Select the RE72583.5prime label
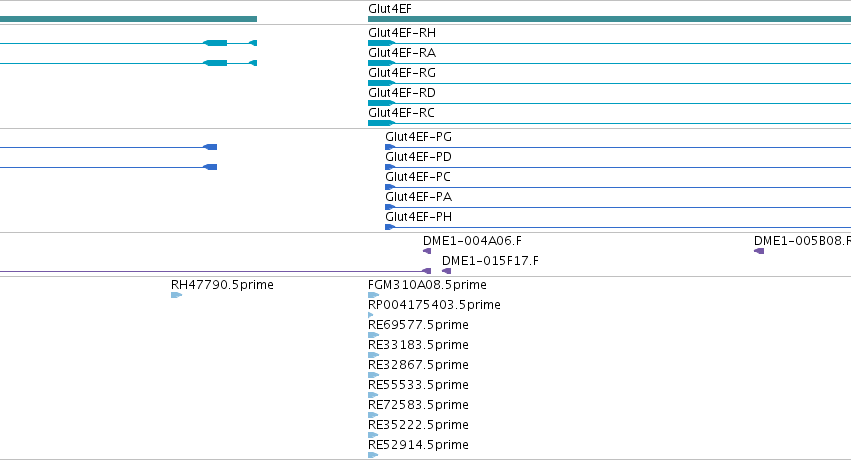851x460 pixels. pyautogui.click(x=418, y=406)
